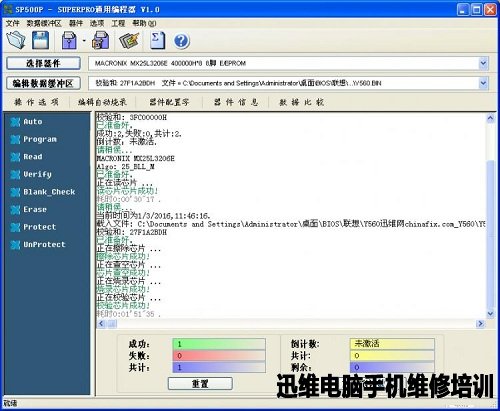Click the yellow 倒计数 未激活 field

(392, 343)
